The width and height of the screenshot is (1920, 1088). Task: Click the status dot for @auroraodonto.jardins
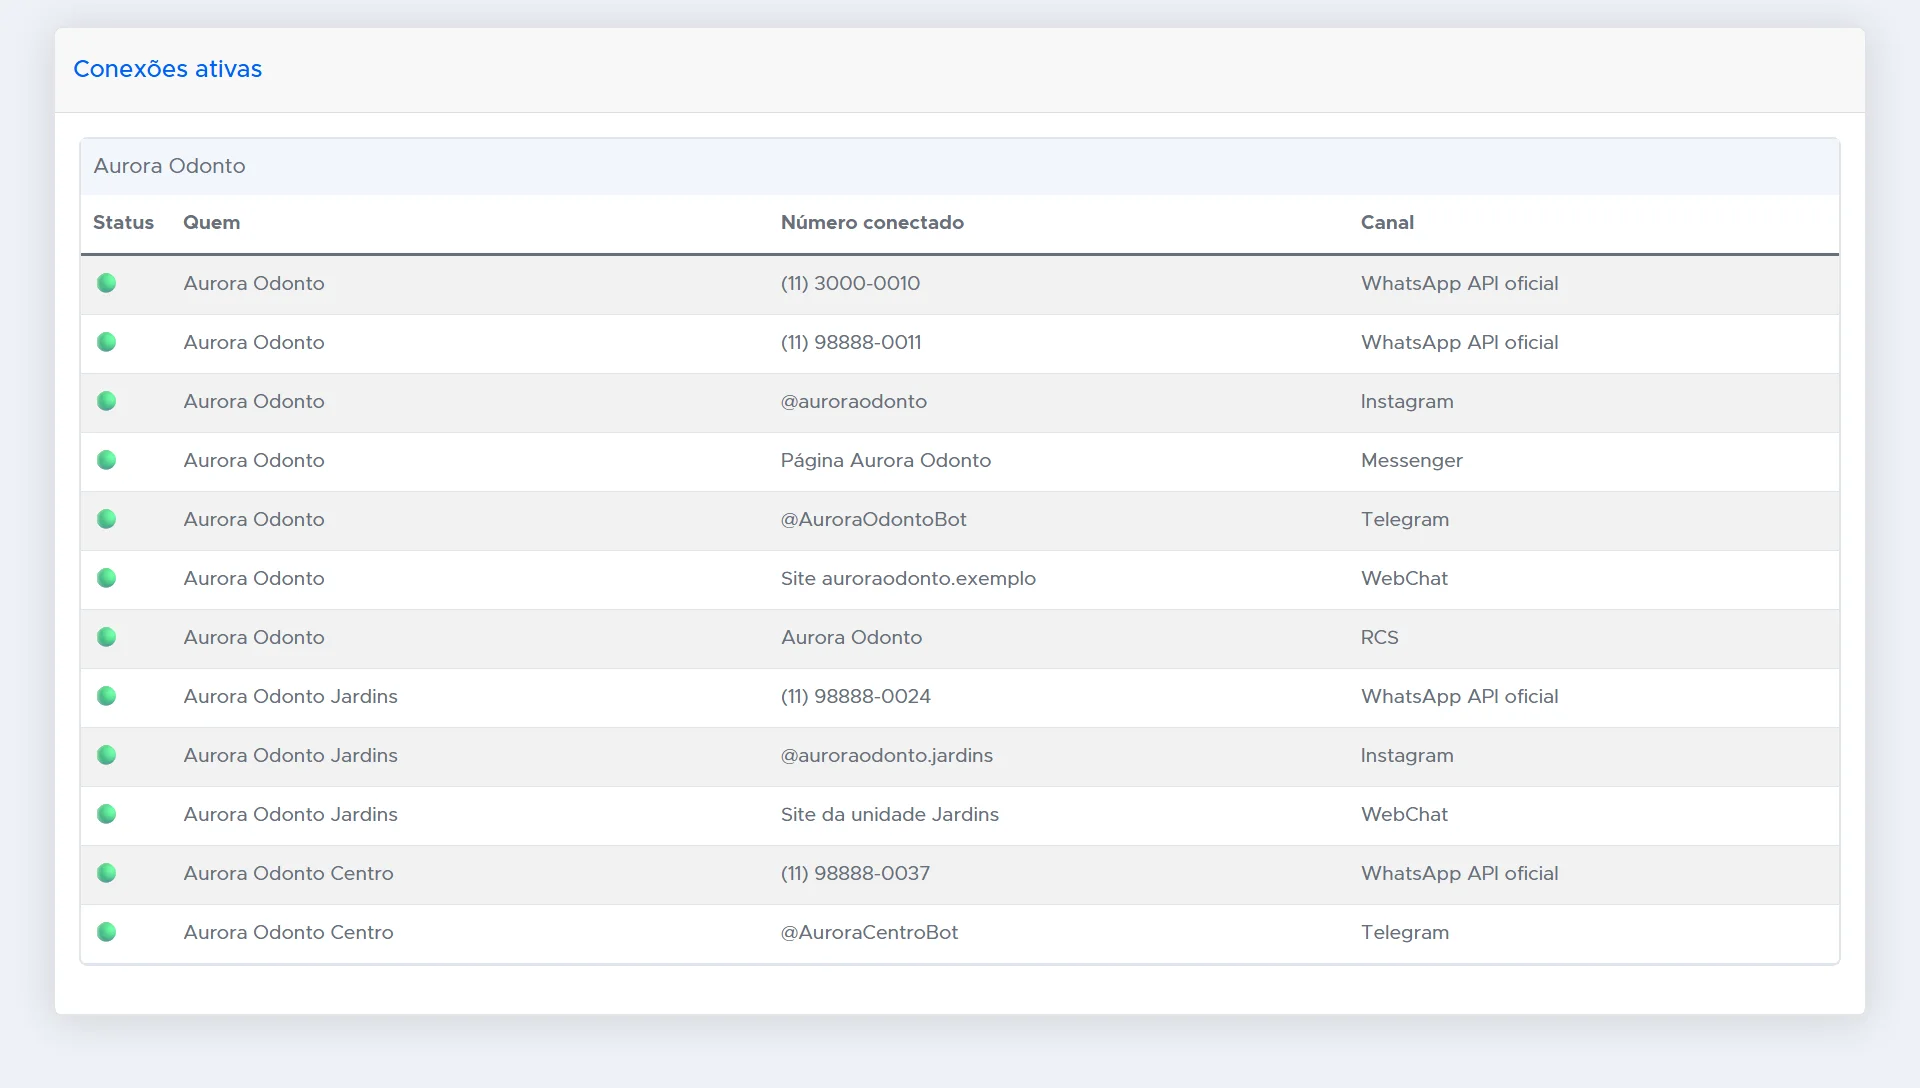tap(106, 755)
